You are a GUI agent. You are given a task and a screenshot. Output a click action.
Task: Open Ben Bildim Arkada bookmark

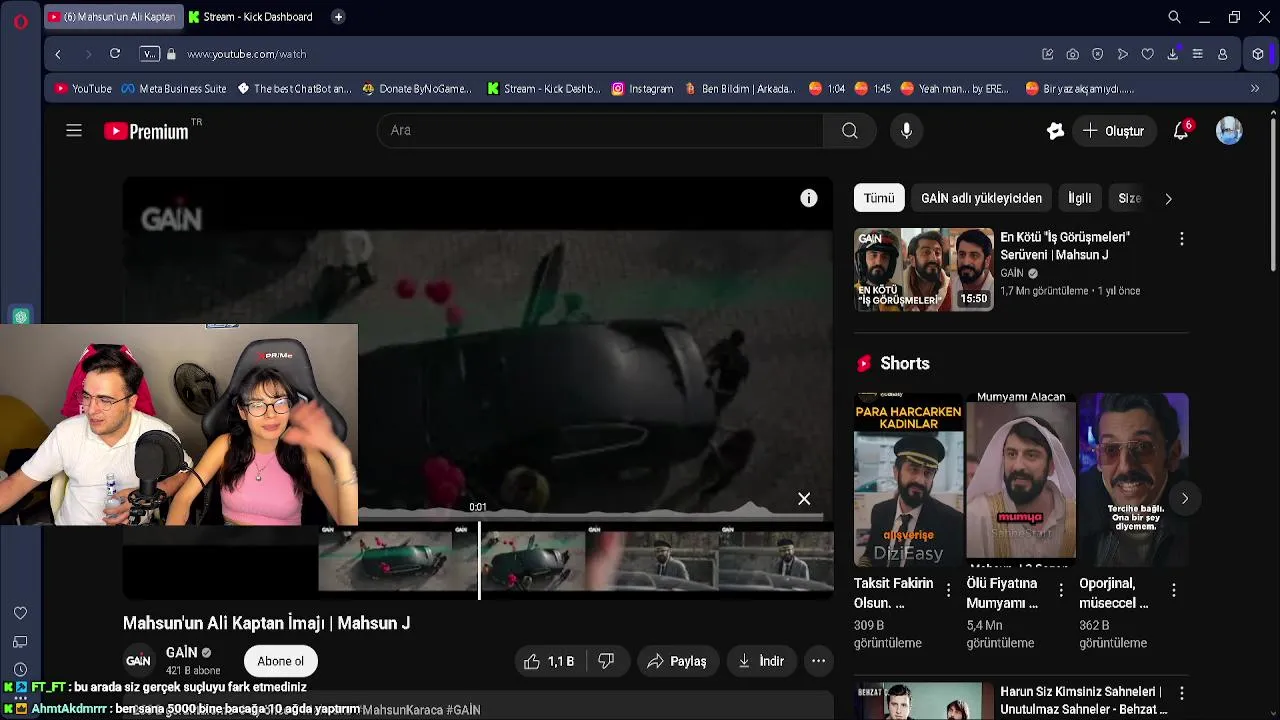740,89
